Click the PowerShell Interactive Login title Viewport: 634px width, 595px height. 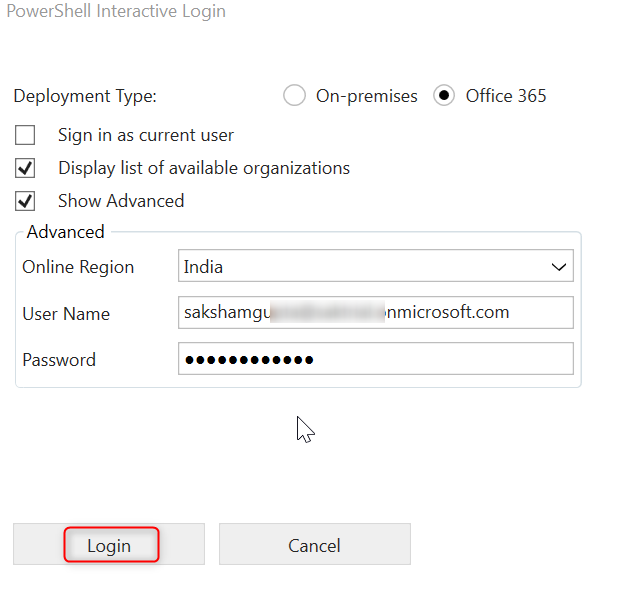[x=116, y=12]
